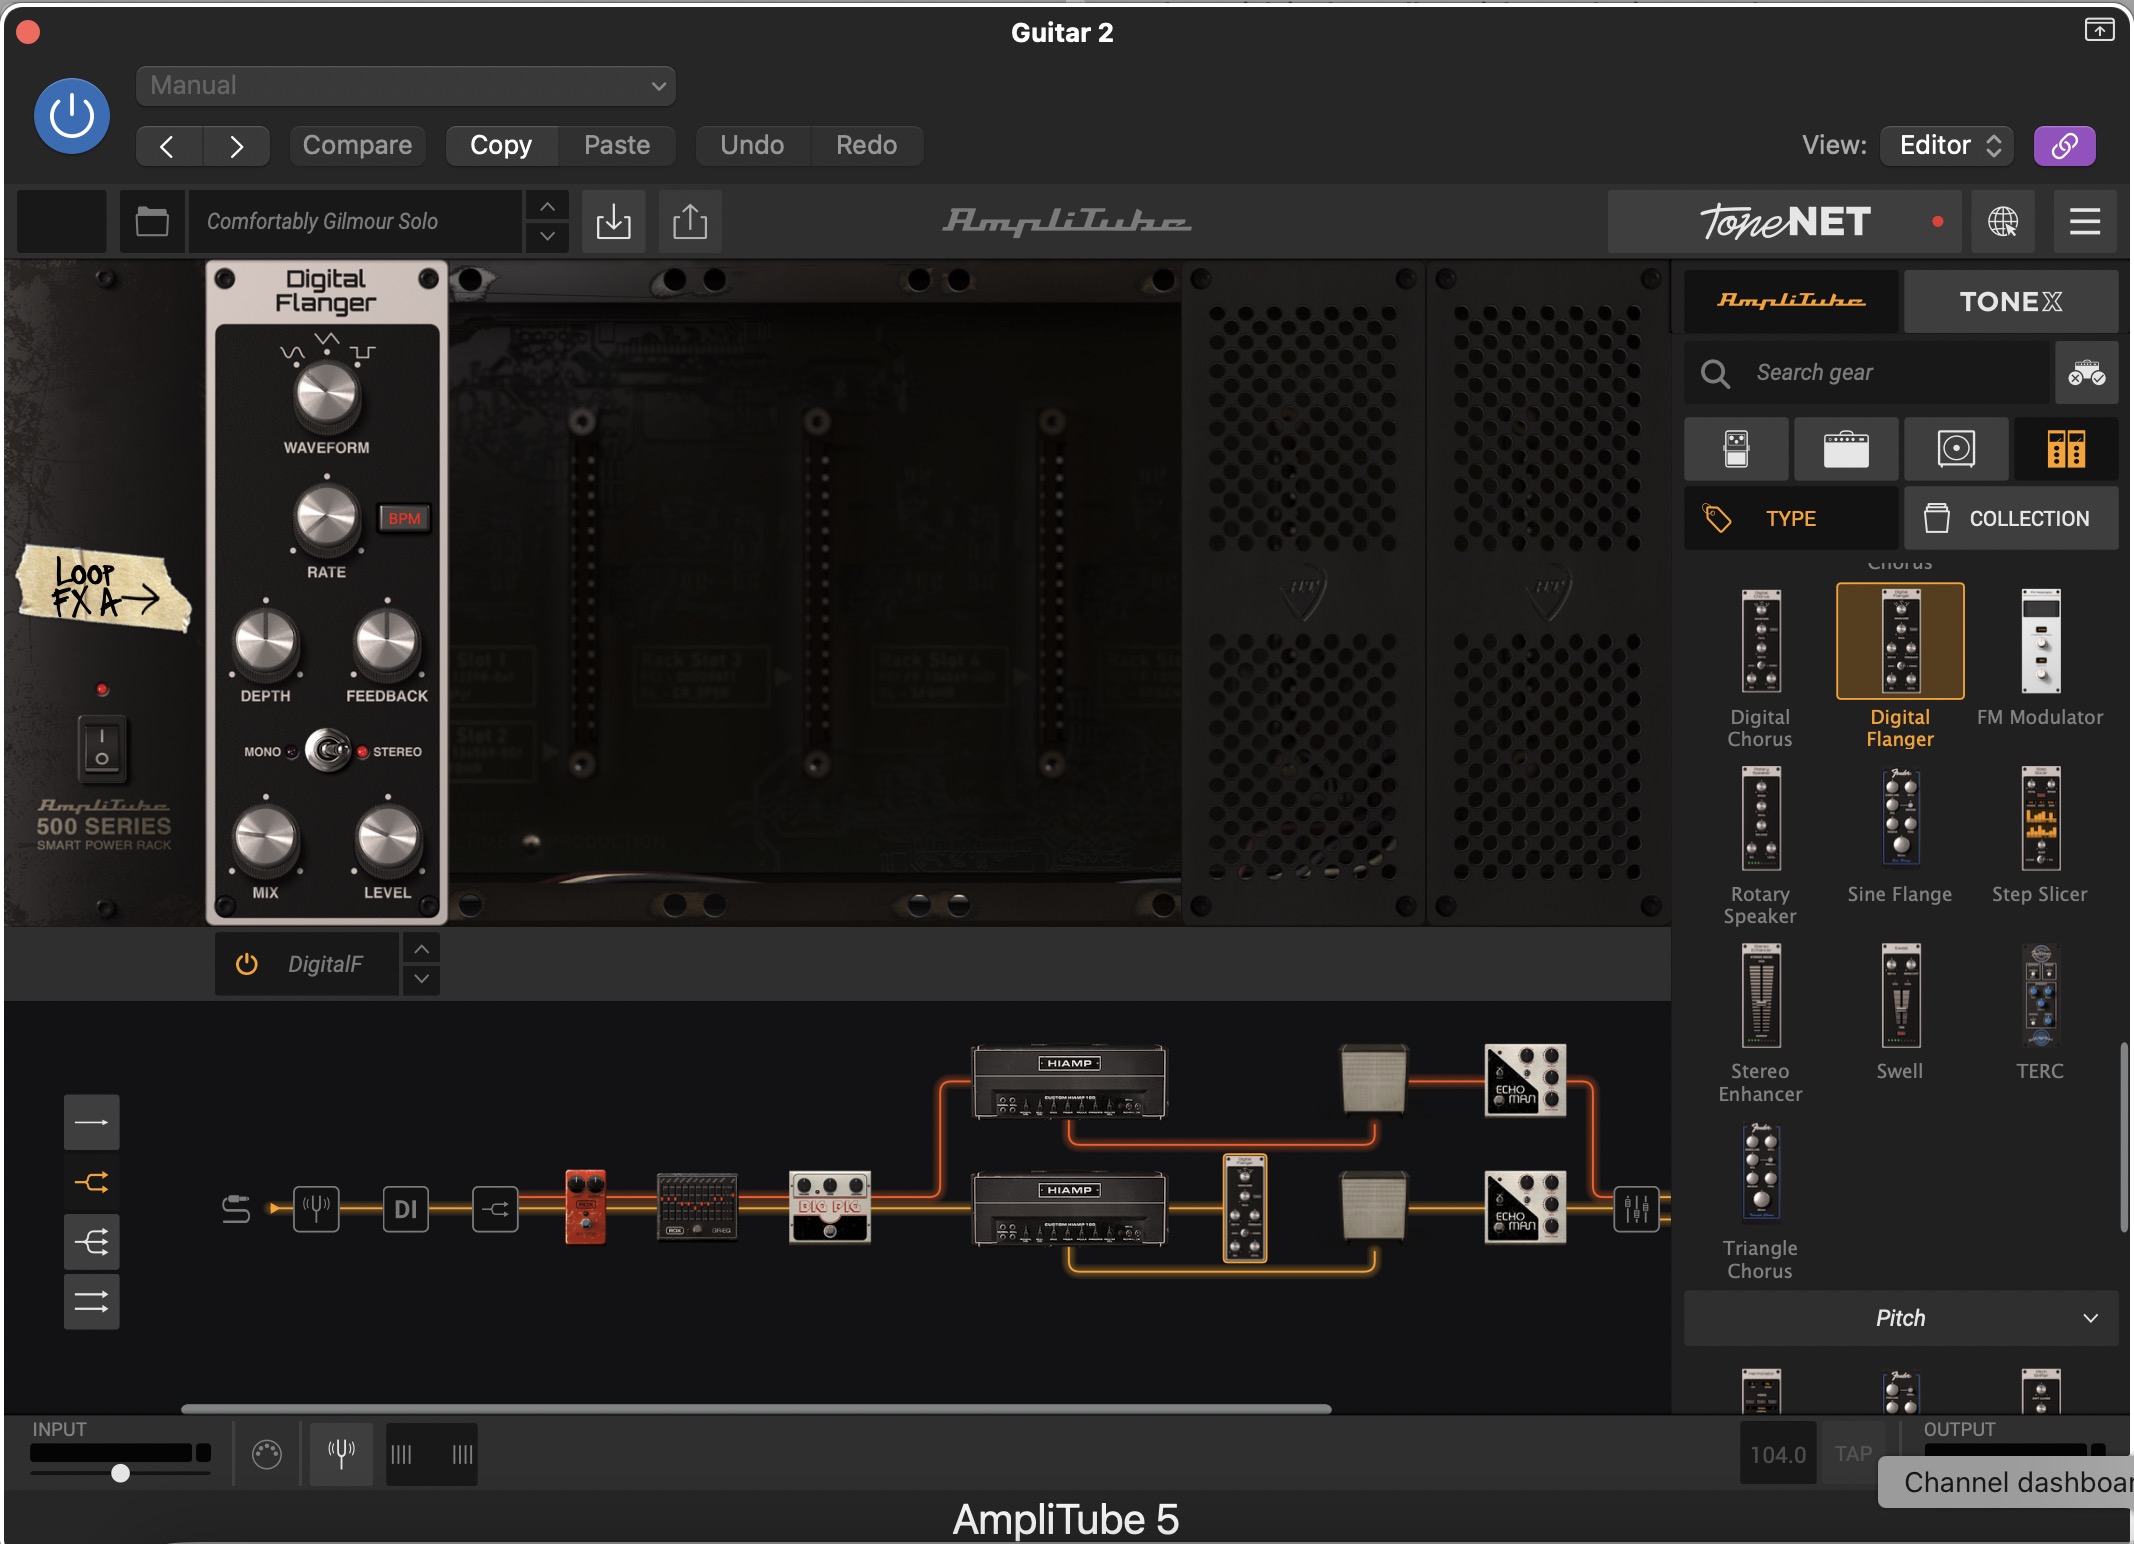
Task: Click the export preset share icon
Action: [690, 221]
